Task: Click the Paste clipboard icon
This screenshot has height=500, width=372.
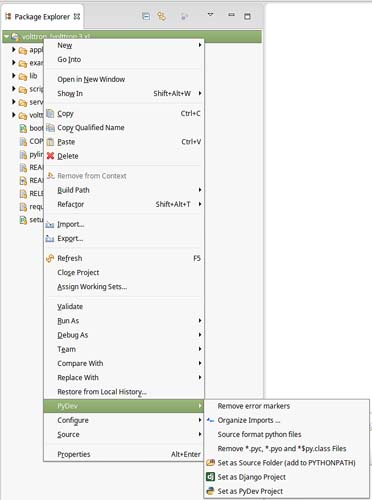Action: (50, 142)
